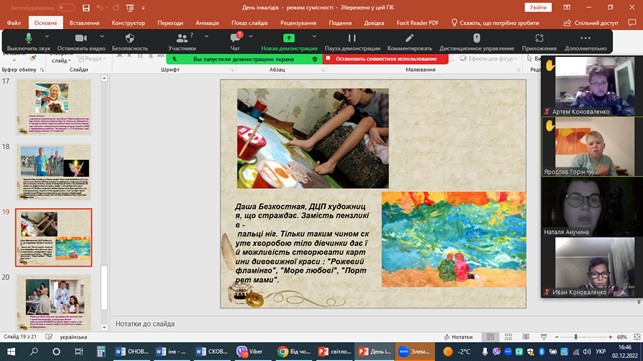Switch to slide sorter view in status bar

pyautogui.click(x=508, y=337)
